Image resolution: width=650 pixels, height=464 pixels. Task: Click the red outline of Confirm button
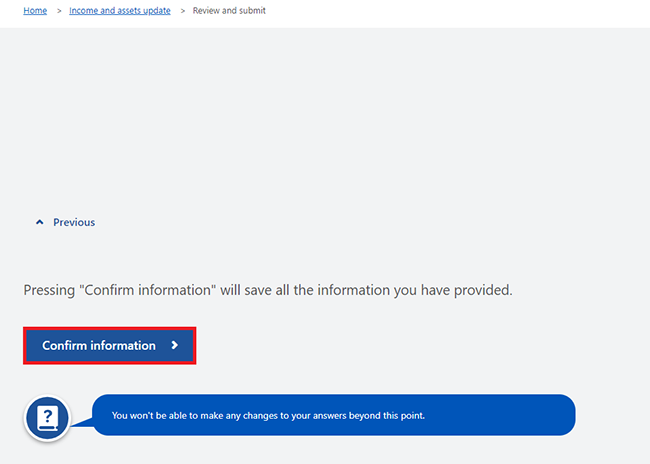[110, 328]
